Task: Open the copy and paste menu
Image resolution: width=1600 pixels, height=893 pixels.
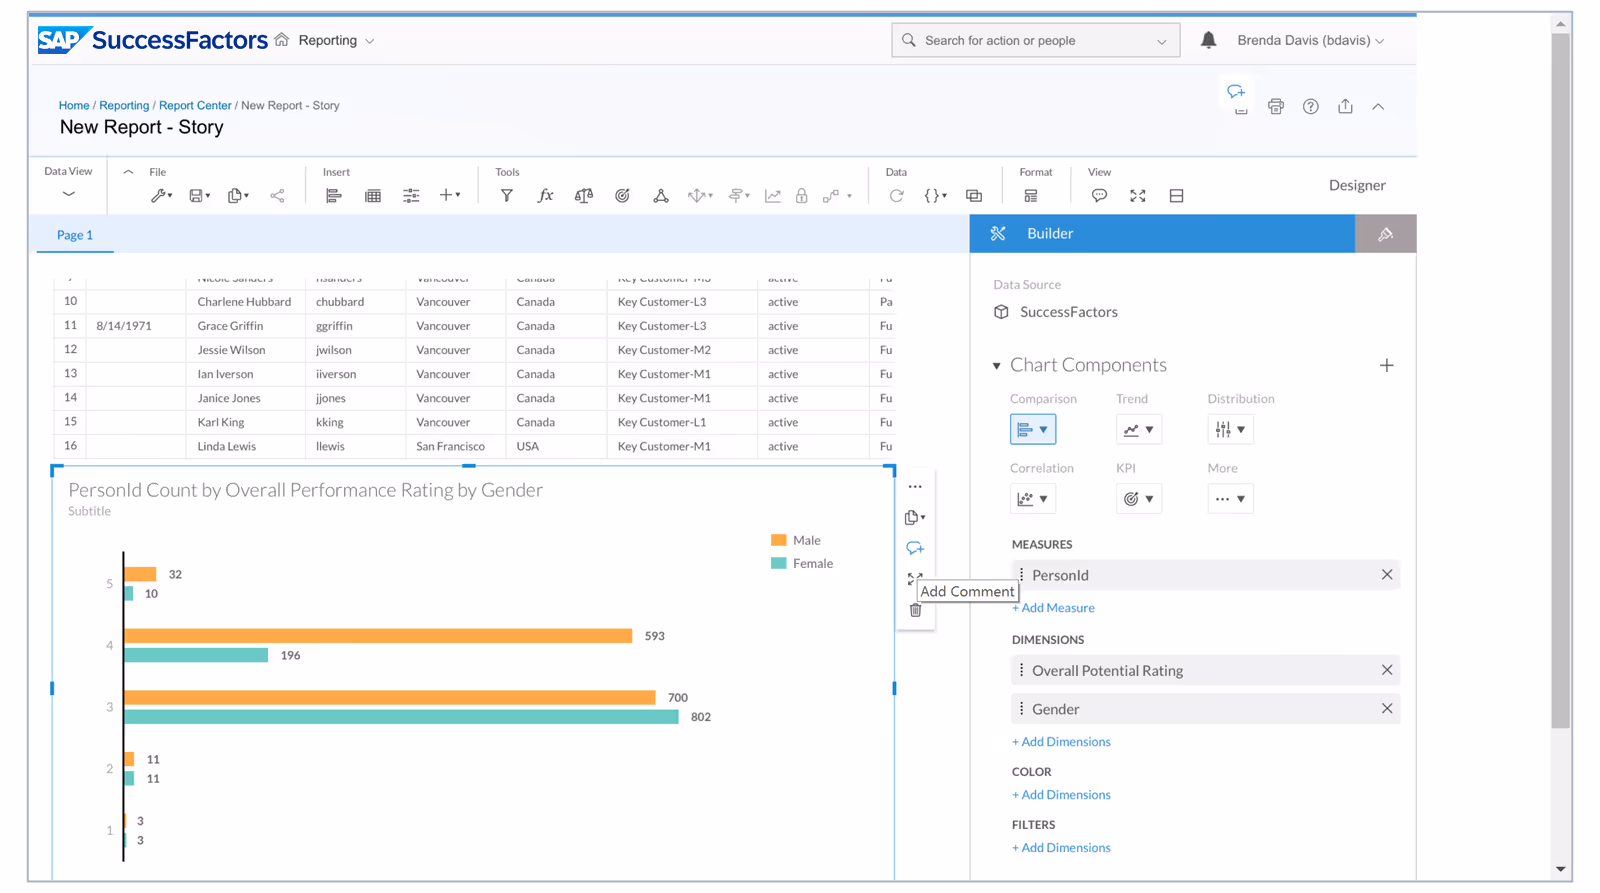Action: click(x=238, y=196)
